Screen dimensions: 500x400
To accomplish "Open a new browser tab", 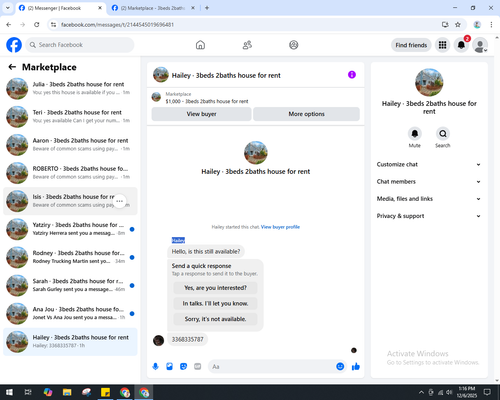I will tap(207, 8).
